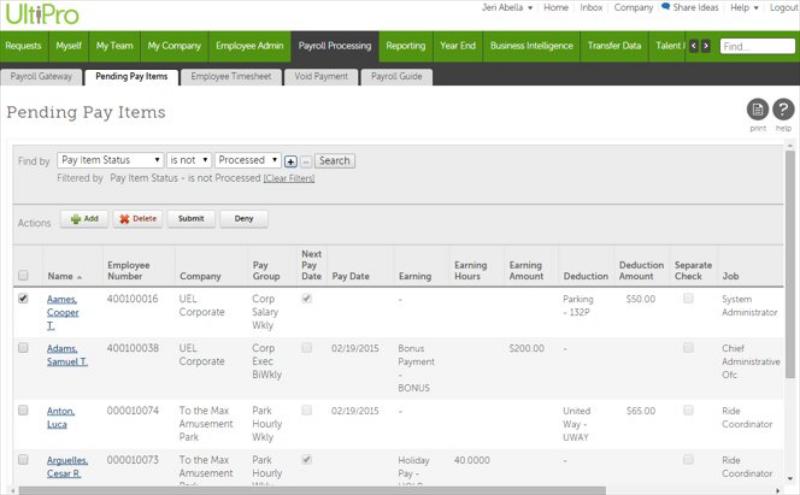This screenshot has width=800, height=495.
Task: Open the 'is not' operator dropdown
Action: (x=189, y=160)
